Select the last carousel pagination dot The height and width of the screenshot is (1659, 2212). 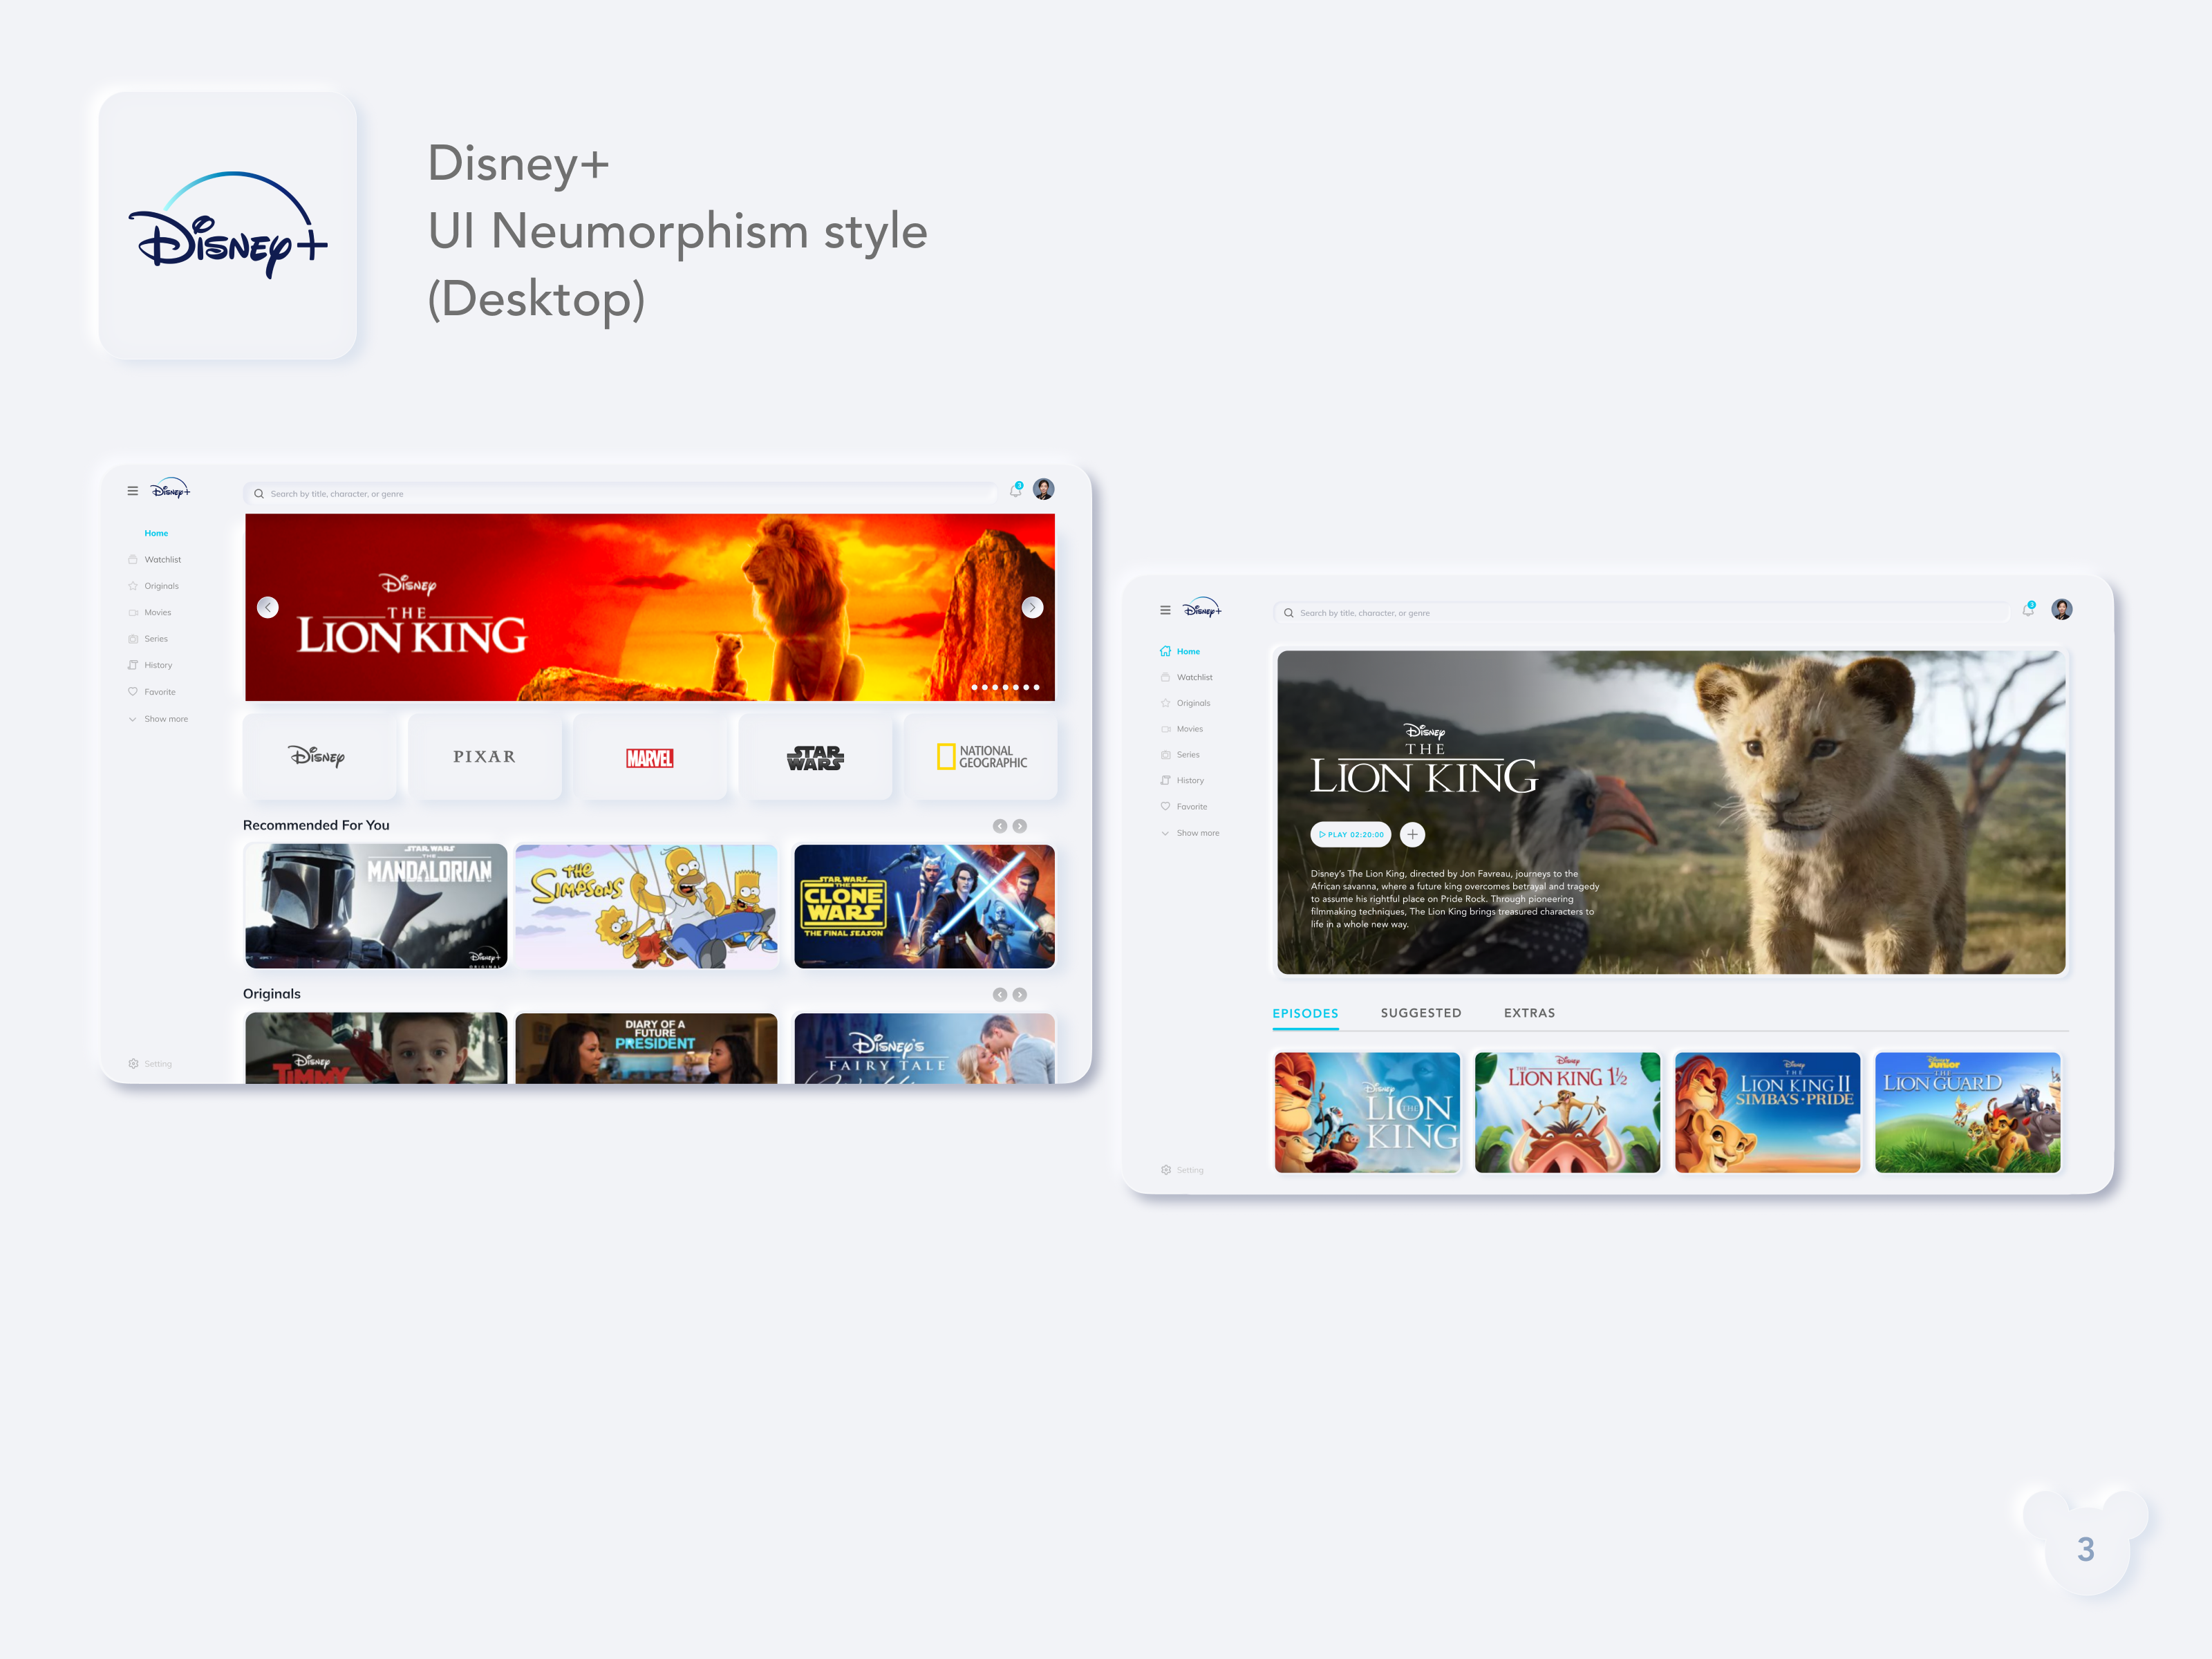(x=1037, y=687)
